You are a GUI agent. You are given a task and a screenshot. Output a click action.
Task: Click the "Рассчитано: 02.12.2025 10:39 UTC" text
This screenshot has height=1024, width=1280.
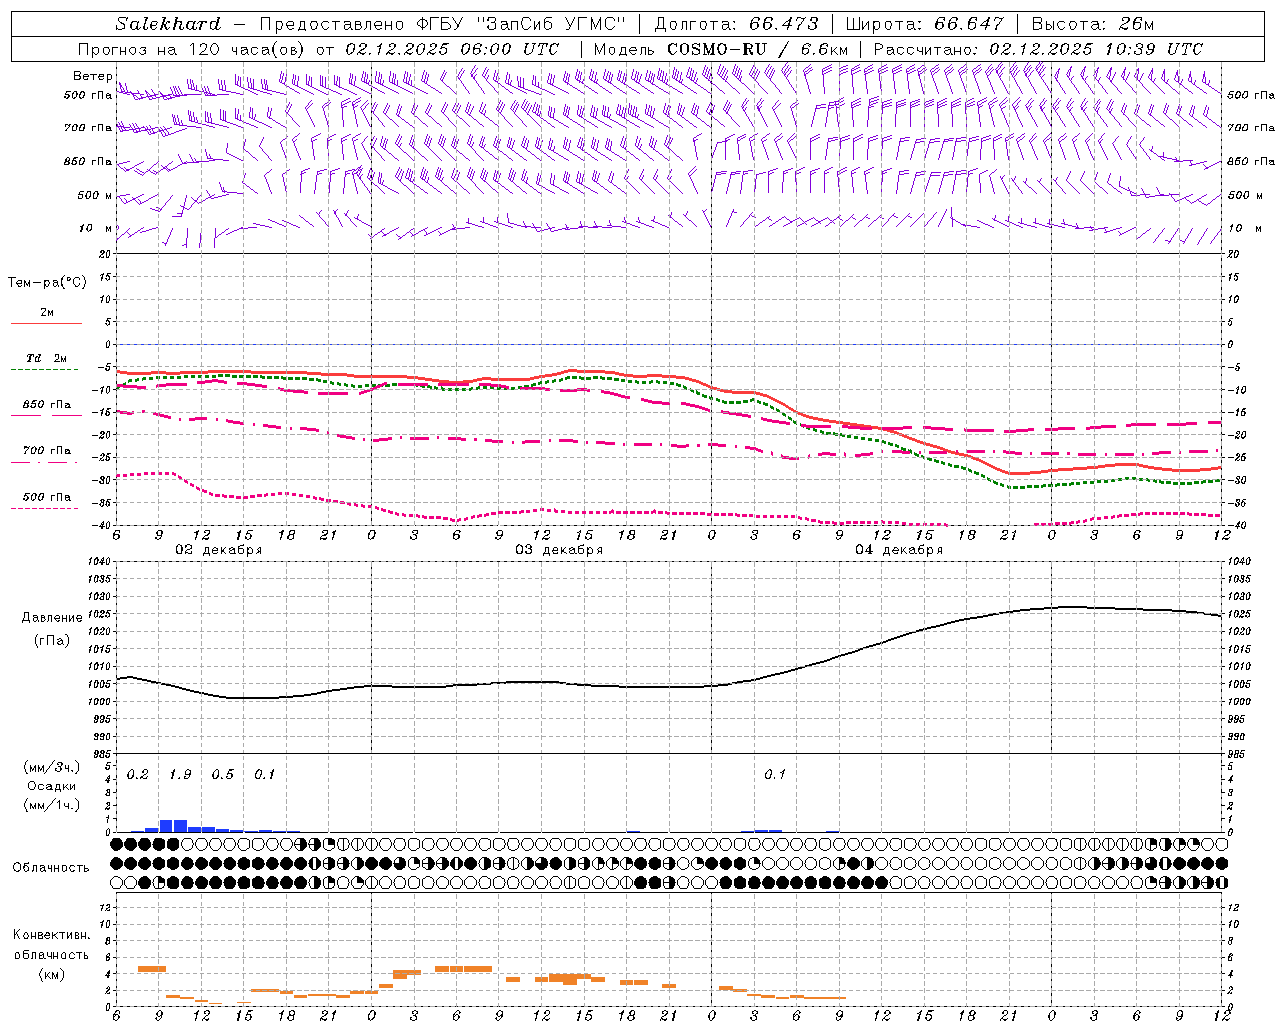click(1038, 49)
